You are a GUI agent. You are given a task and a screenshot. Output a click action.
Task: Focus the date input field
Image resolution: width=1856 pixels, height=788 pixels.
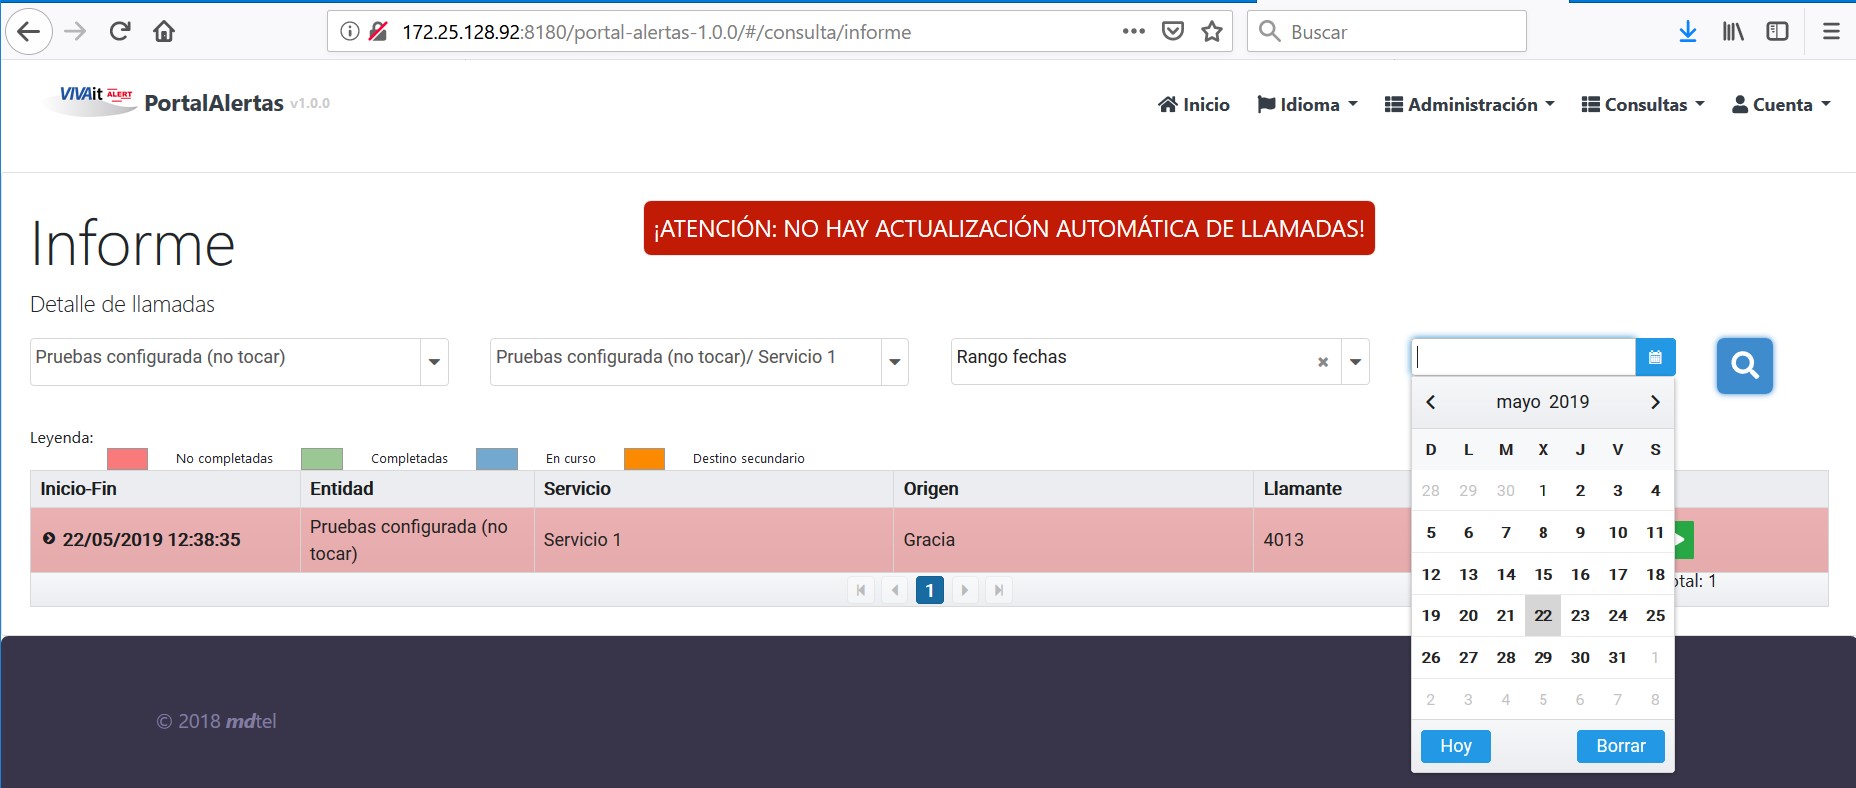[x=1523, y=357]
